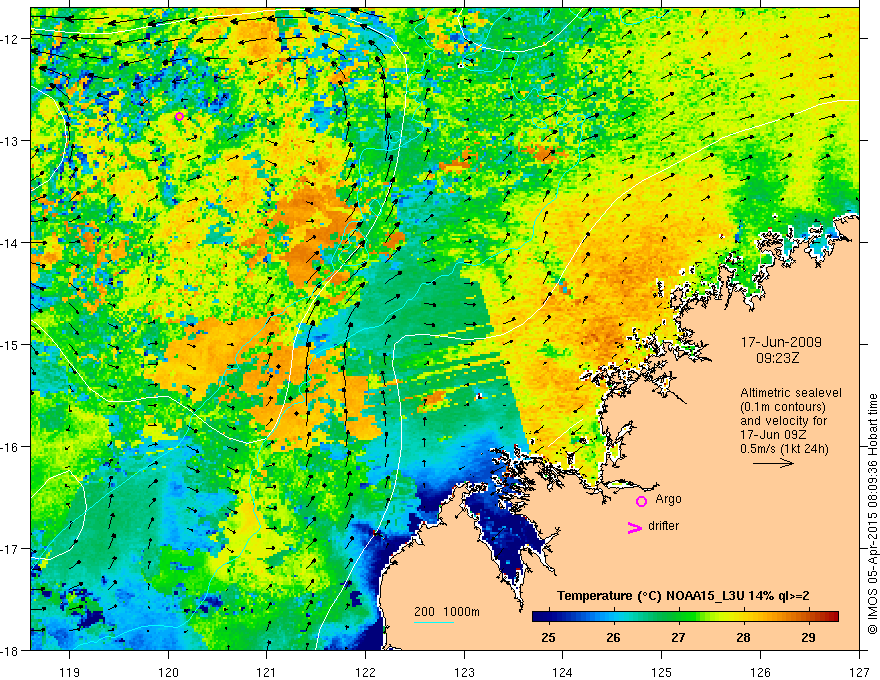Click the longitude axis label '126'
Image resolution: width=880 pixels, height=680 pixels.
coord(760,672)
